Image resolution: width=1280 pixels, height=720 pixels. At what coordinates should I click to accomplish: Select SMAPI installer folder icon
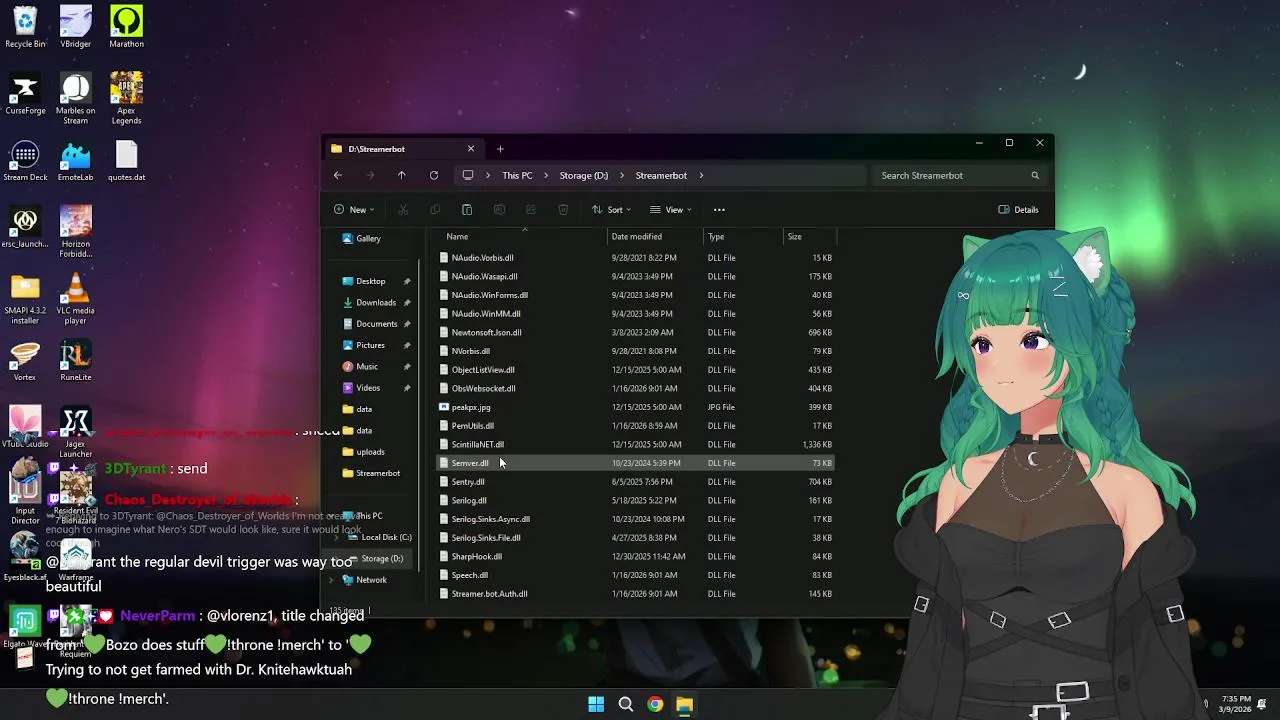pos(25,299)
